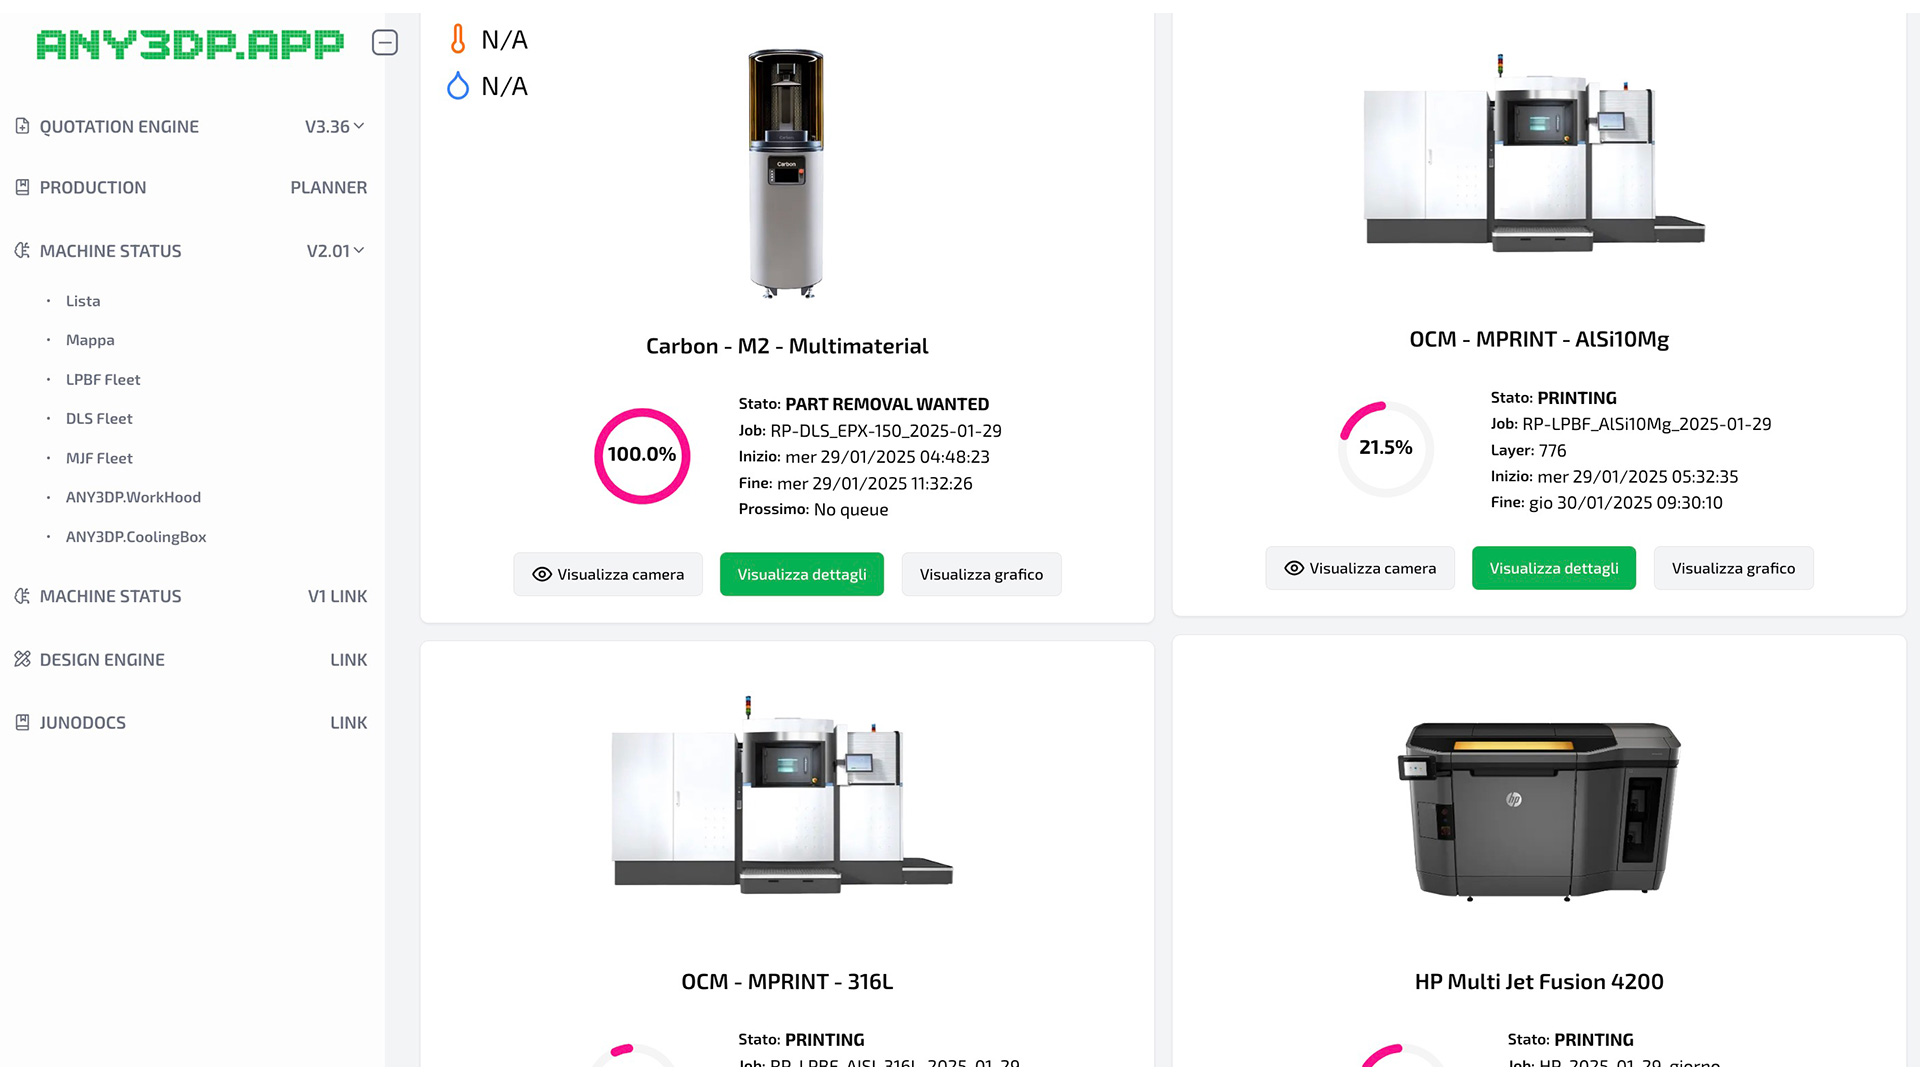Select the Mappa submenu item
1920x1080 pixels.
(x=90, y=340)
